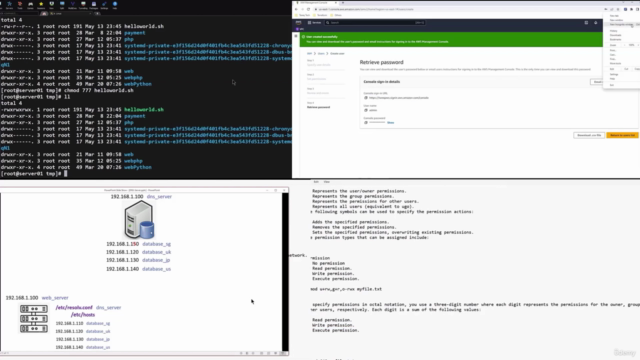Click the Return to users list button

pos(622,135)
